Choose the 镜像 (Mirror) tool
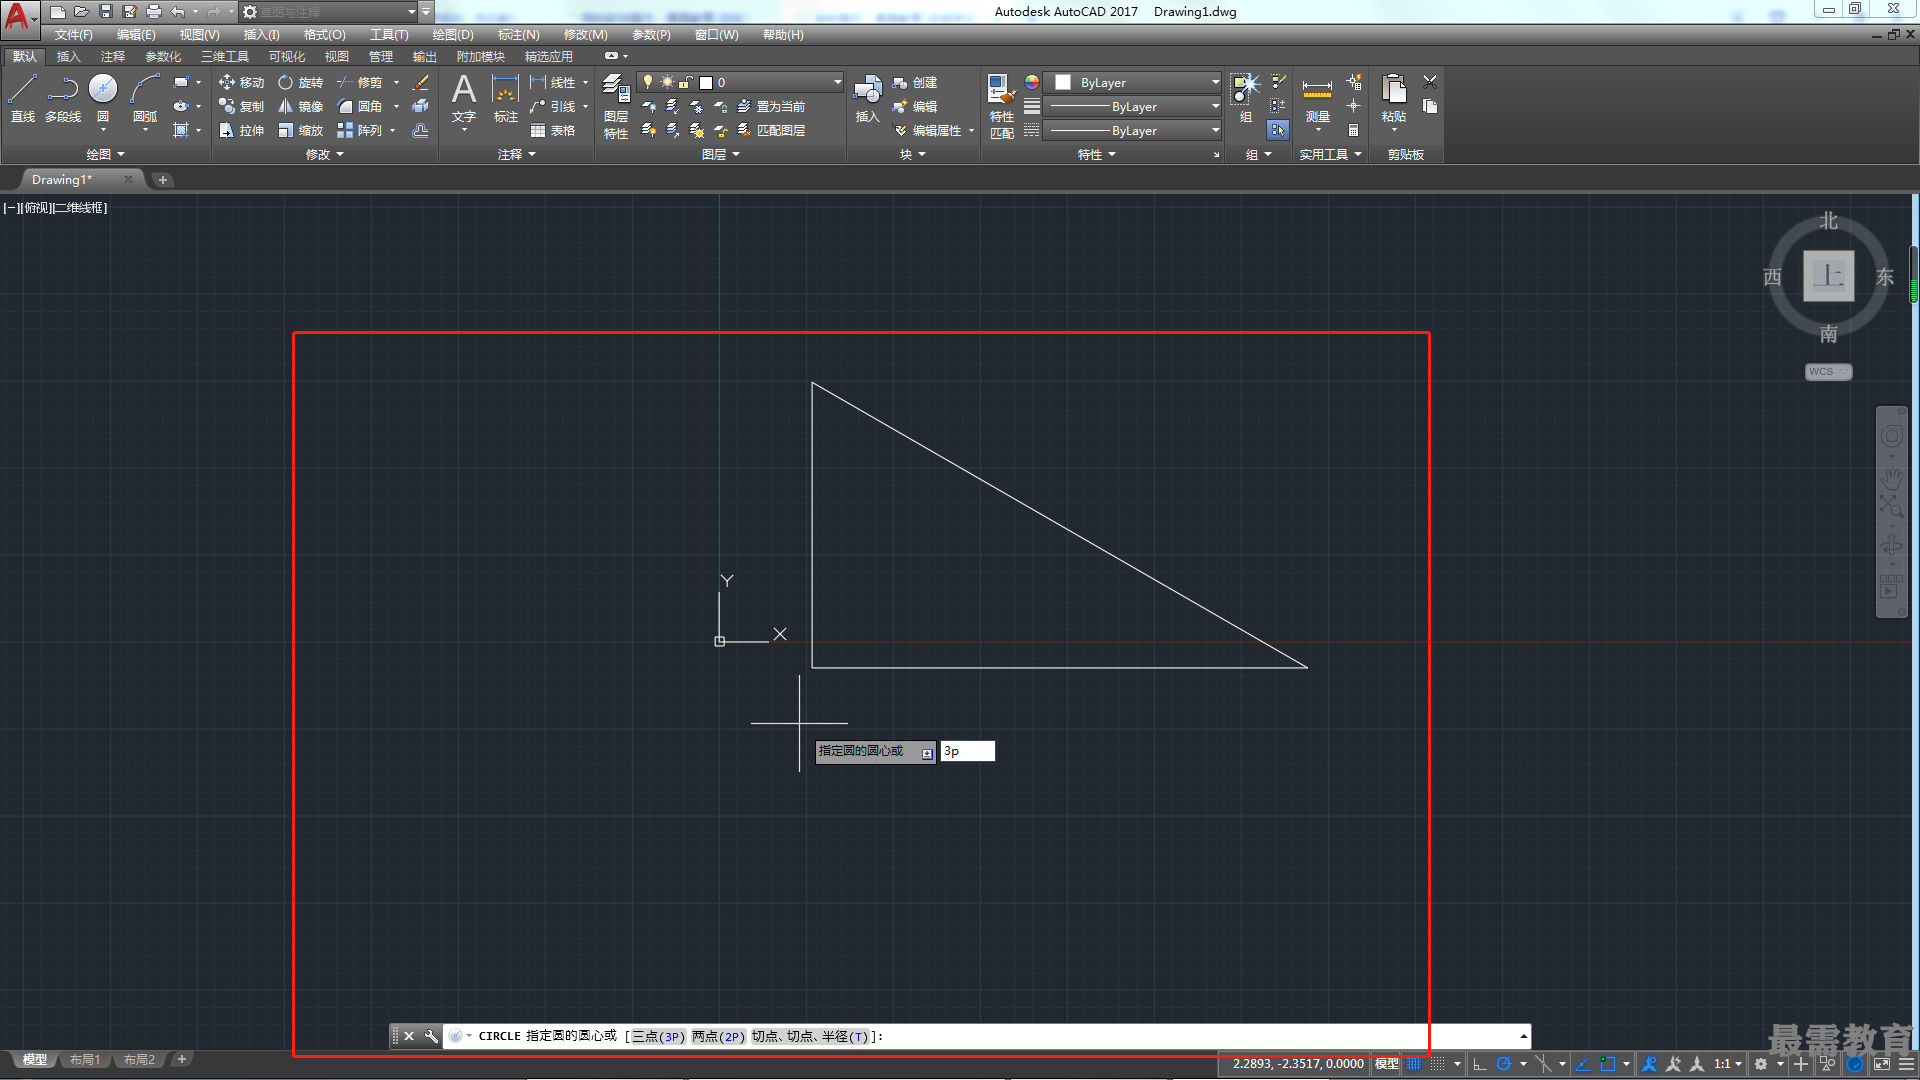Image resolution: width=1920 pixels, height=1080 pixels. [x=301, y=106]
